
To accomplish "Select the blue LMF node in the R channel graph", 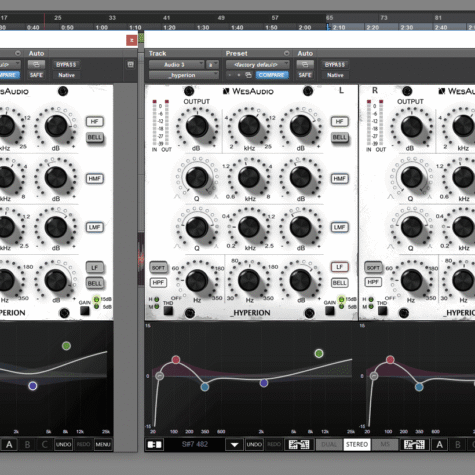I will (419, 387).
